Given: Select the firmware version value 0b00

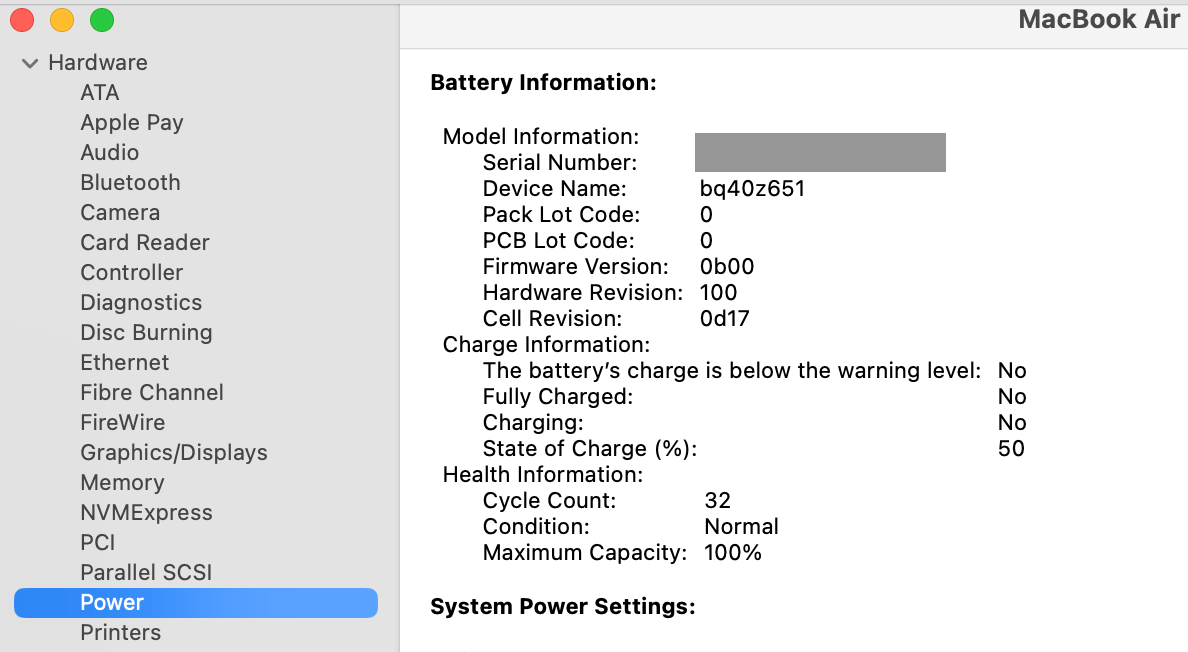Looking at the screenshot, I should point(727,267).
